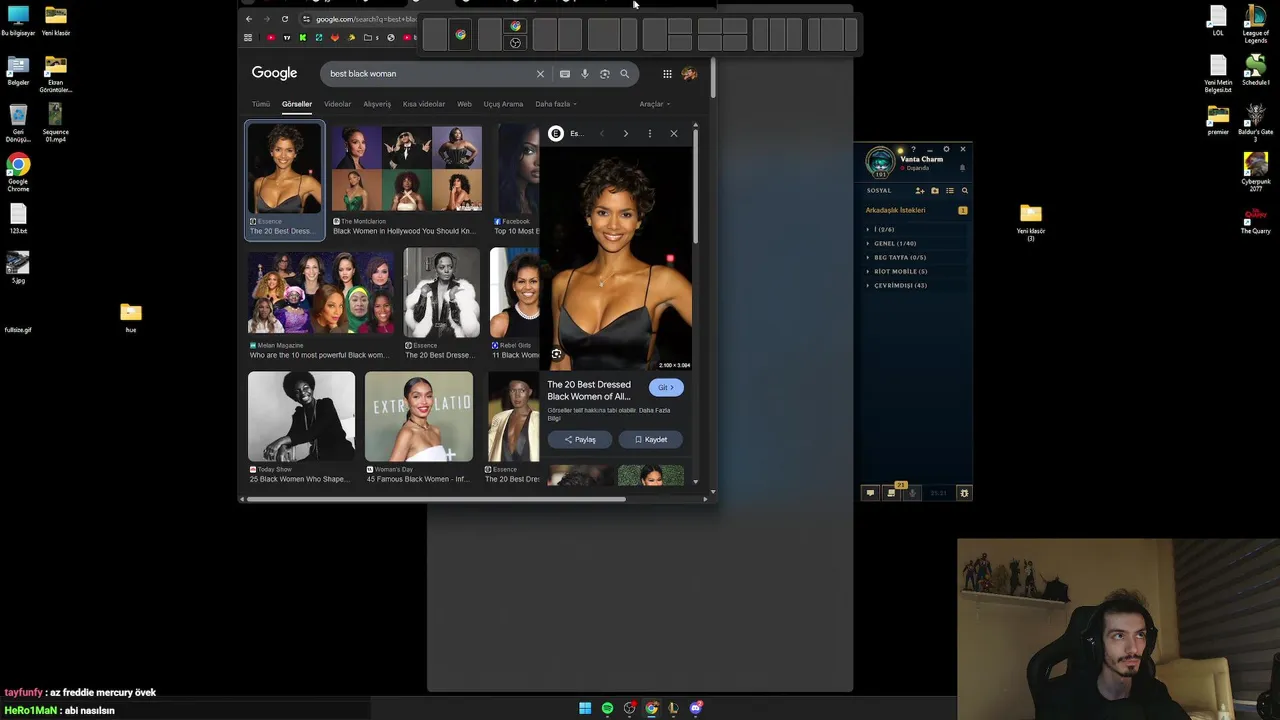1280x720 pixels.
Task: Open League missions icon with 21 badge
Action: pyautogui.click(x=891, y=492)
